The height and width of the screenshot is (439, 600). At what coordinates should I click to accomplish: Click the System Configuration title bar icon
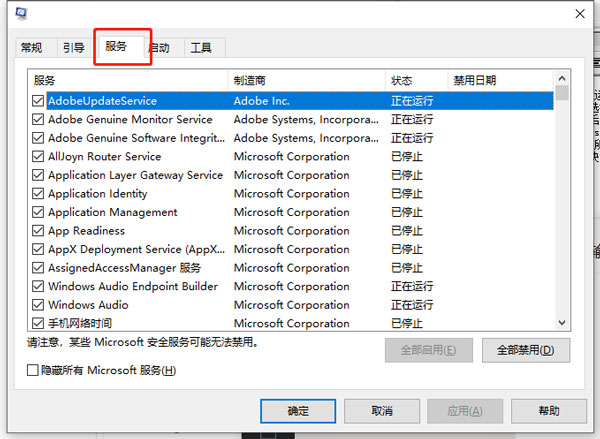point(21,13)
